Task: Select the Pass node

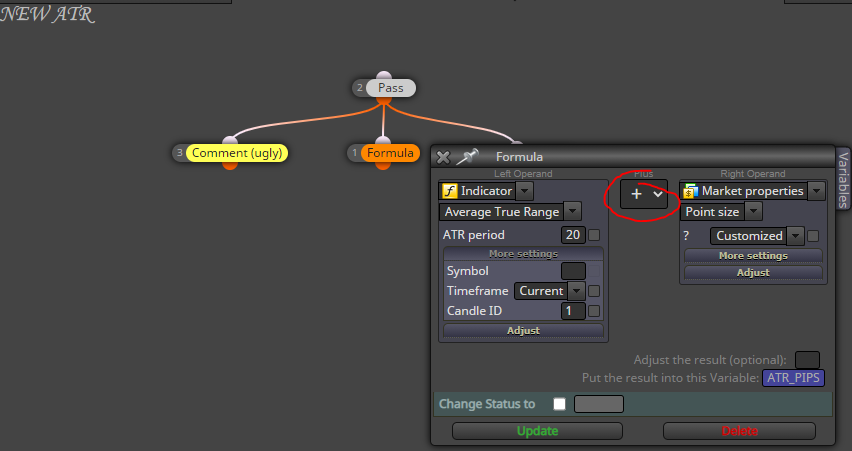Action: click(391, 88)
